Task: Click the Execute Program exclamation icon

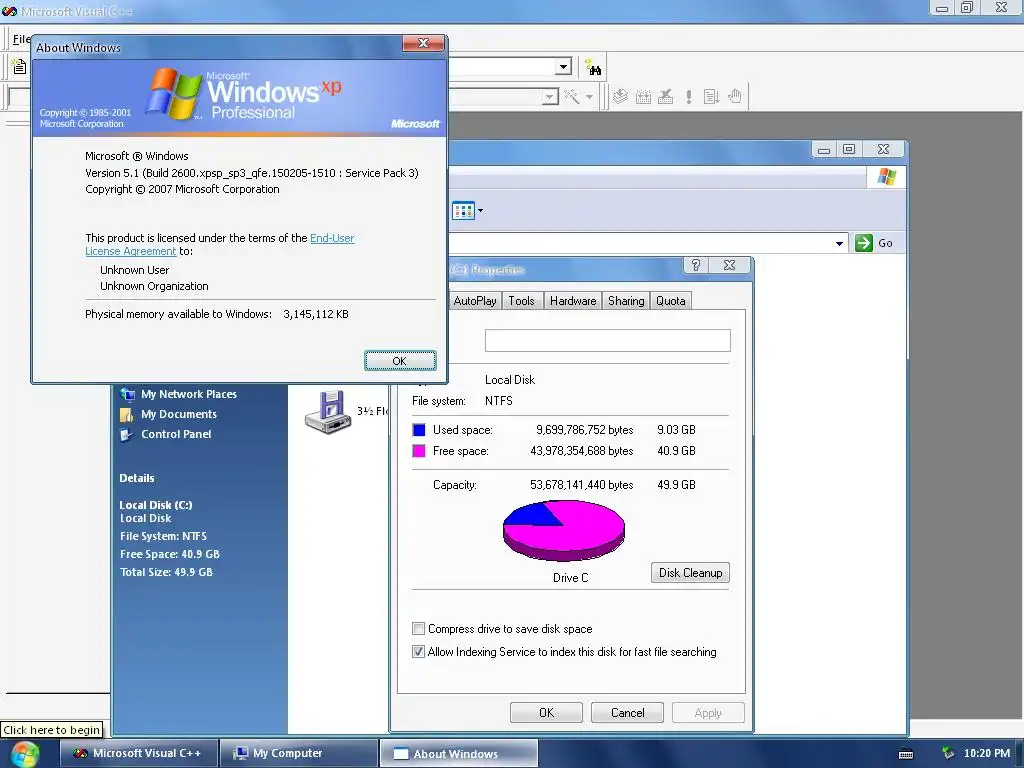Action: click(688, 97)
